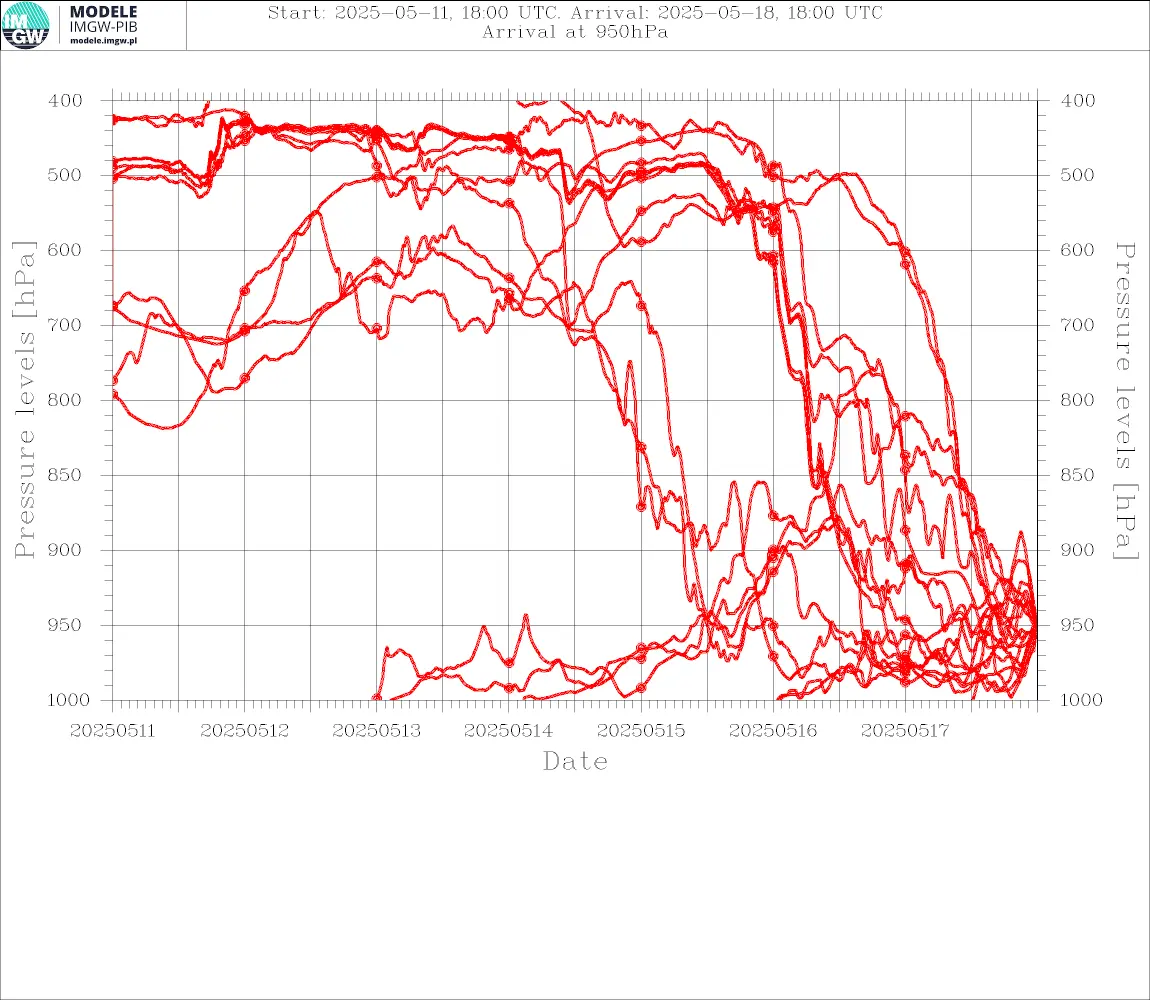This screenshot has height=1000, width=1150.
Task: Click the left axis 850 label
Action: (x=65, y=475)
